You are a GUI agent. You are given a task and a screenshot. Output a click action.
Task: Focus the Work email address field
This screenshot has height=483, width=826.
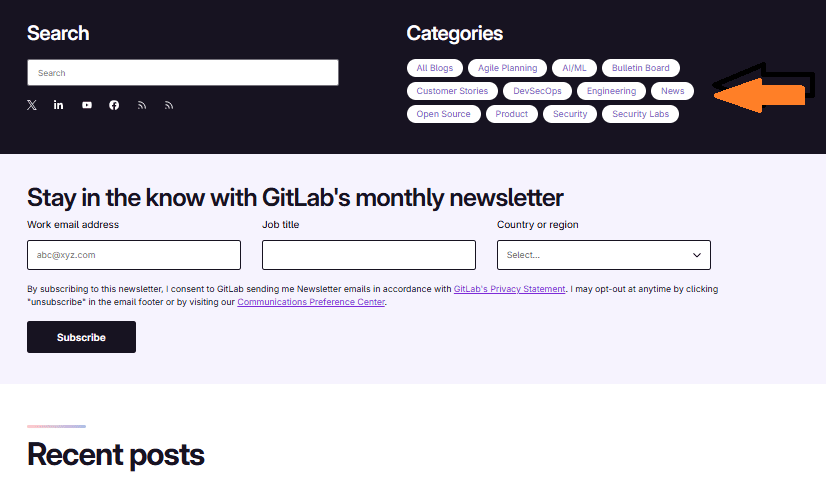pyautogui.click(x=134, y=255)
